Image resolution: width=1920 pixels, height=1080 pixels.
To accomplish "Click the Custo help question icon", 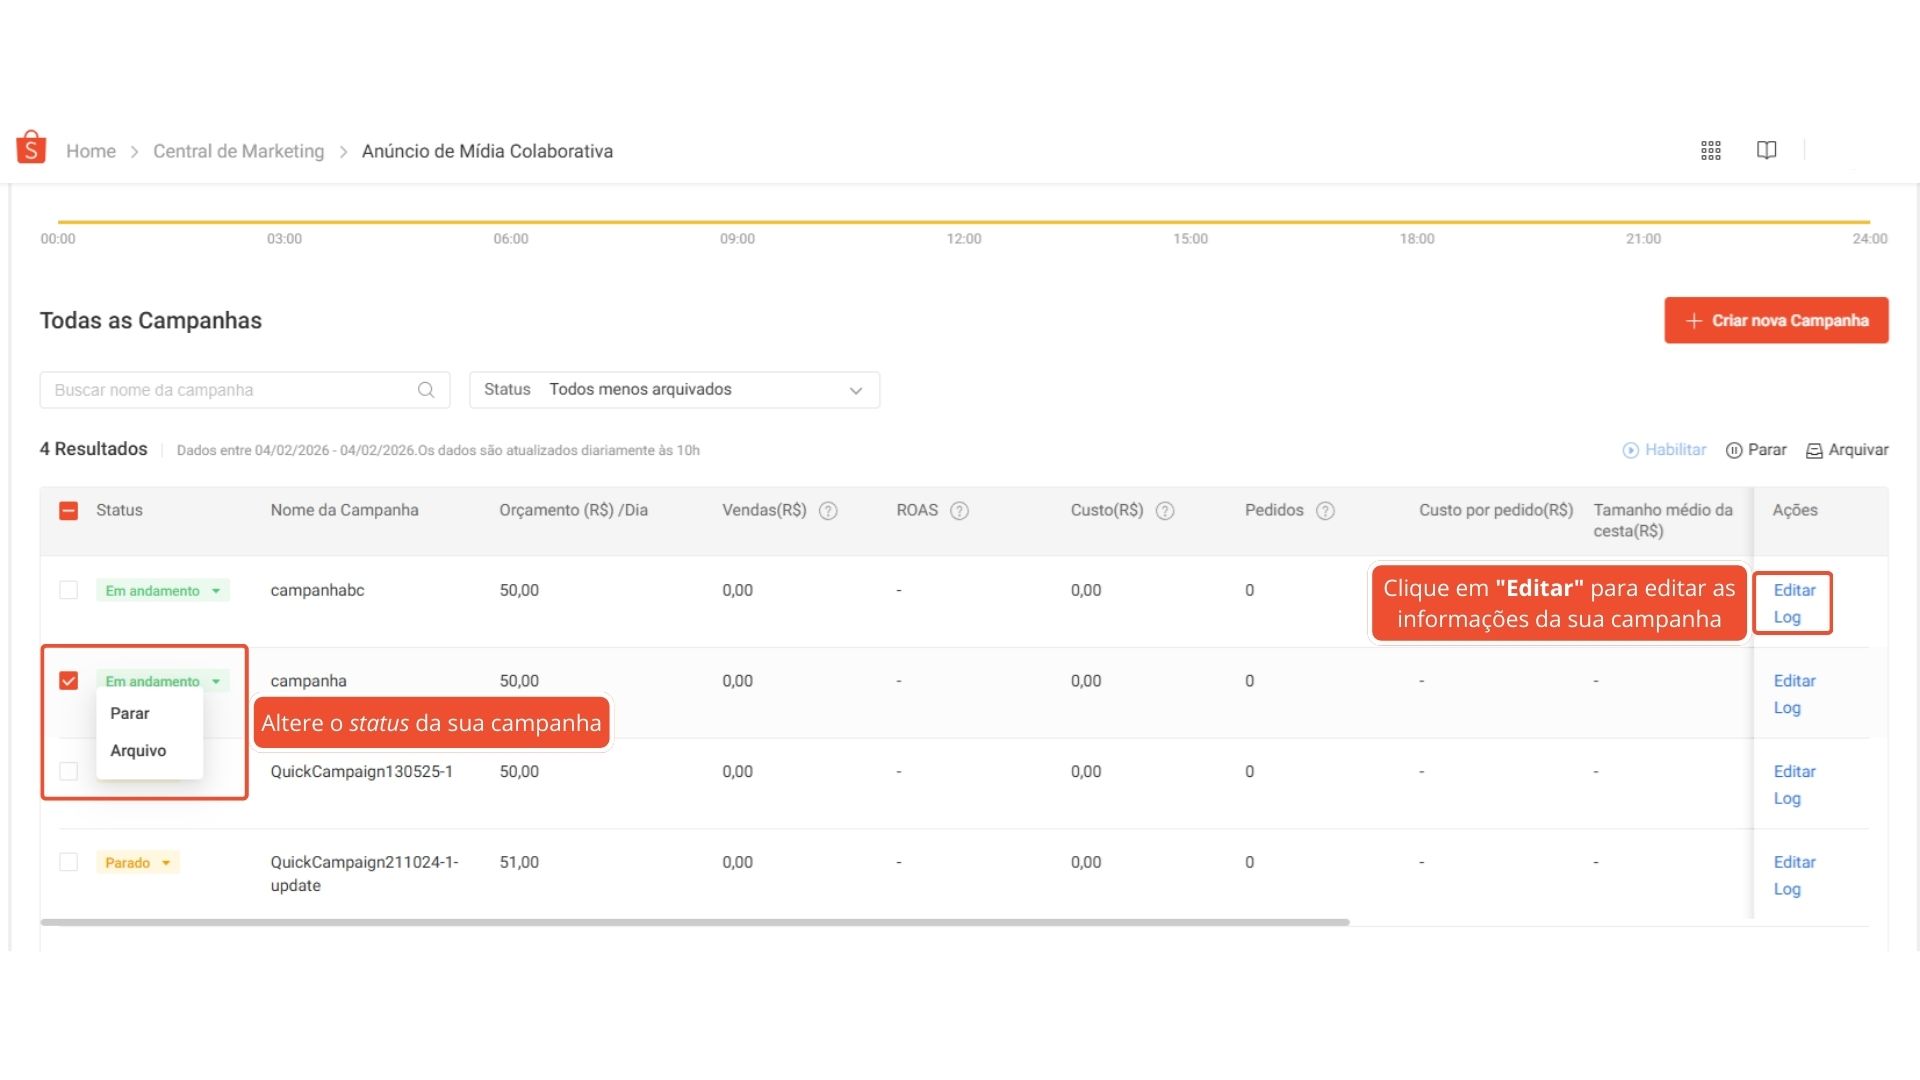I will pos(1164,511).
